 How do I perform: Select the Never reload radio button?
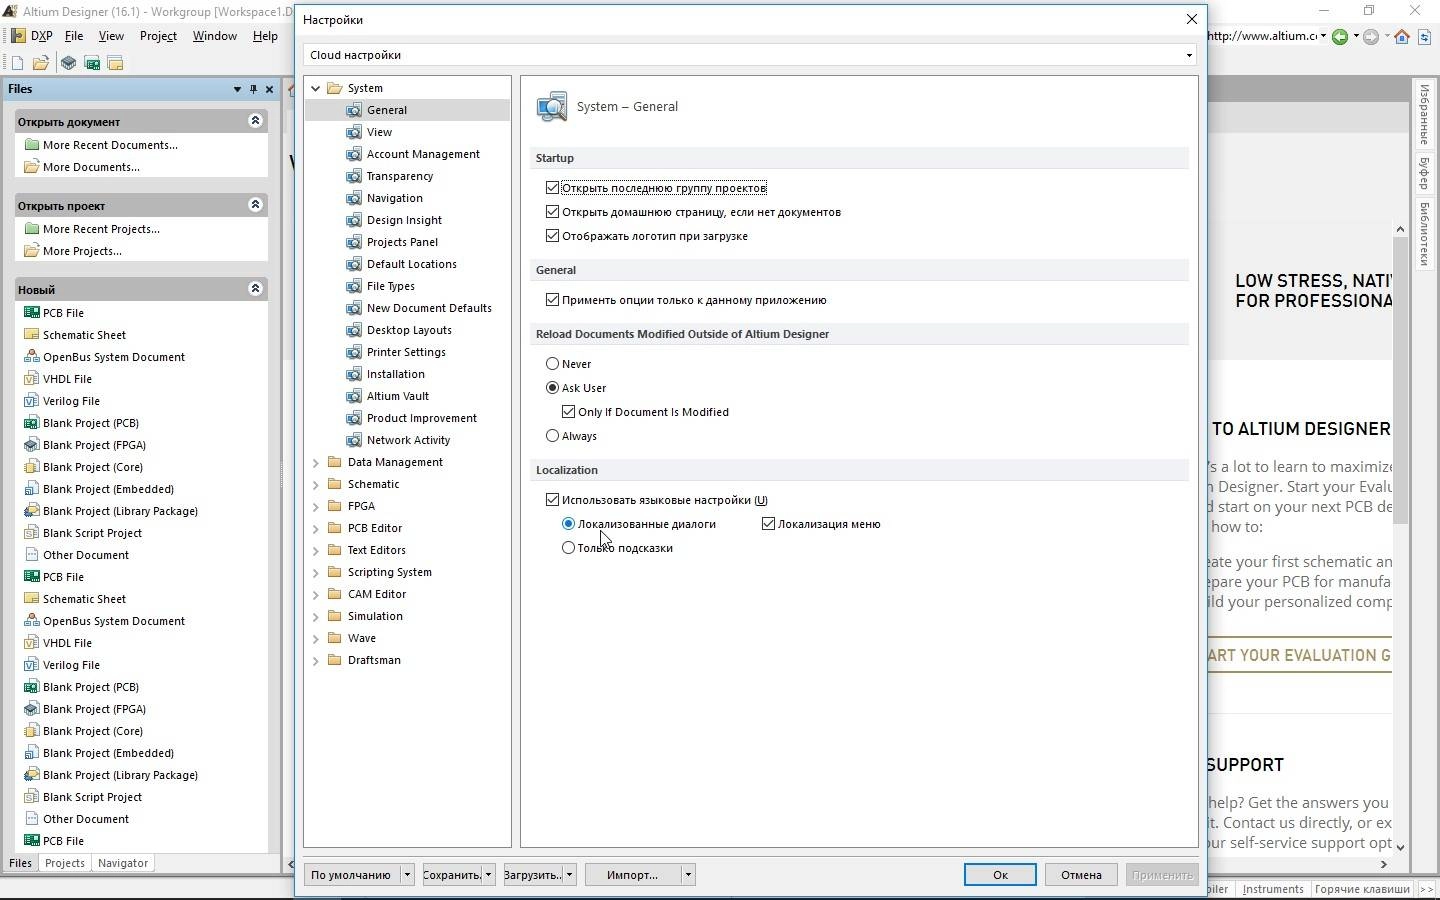552,364
